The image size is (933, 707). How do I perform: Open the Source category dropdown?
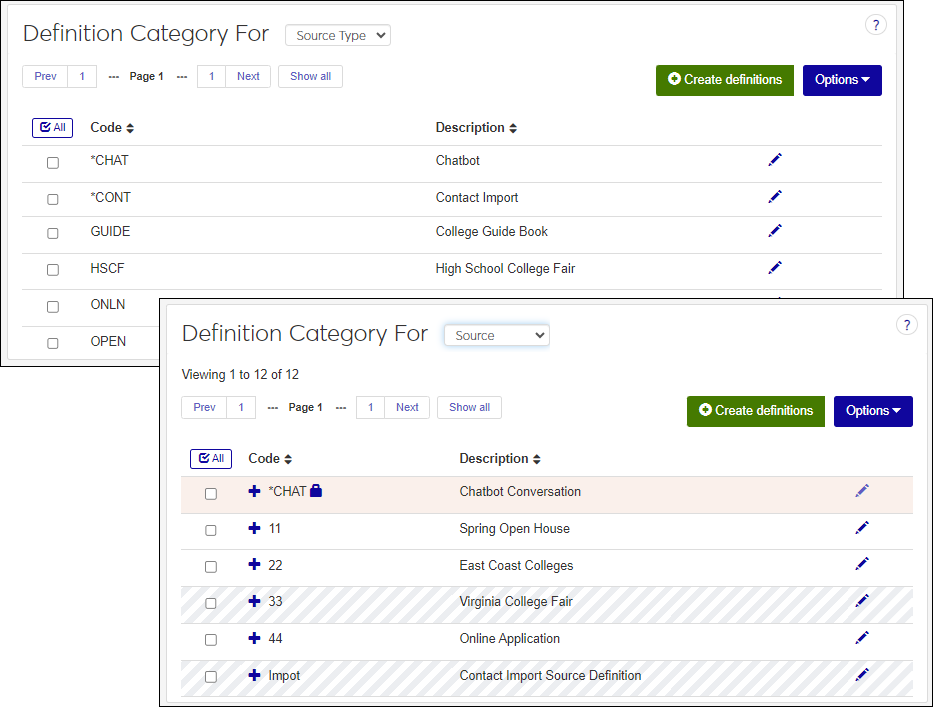pos(496,335)
